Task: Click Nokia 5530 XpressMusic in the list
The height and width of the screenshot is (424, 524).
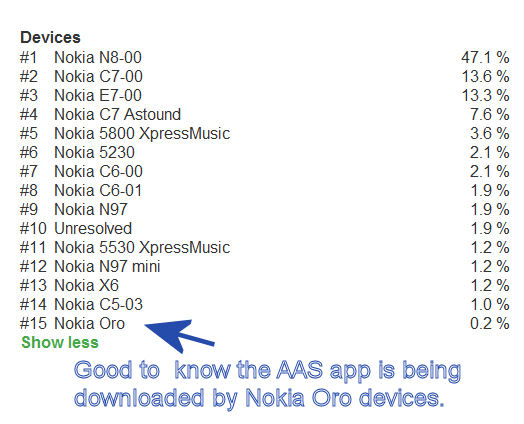Action: click(x=142, y=248)
